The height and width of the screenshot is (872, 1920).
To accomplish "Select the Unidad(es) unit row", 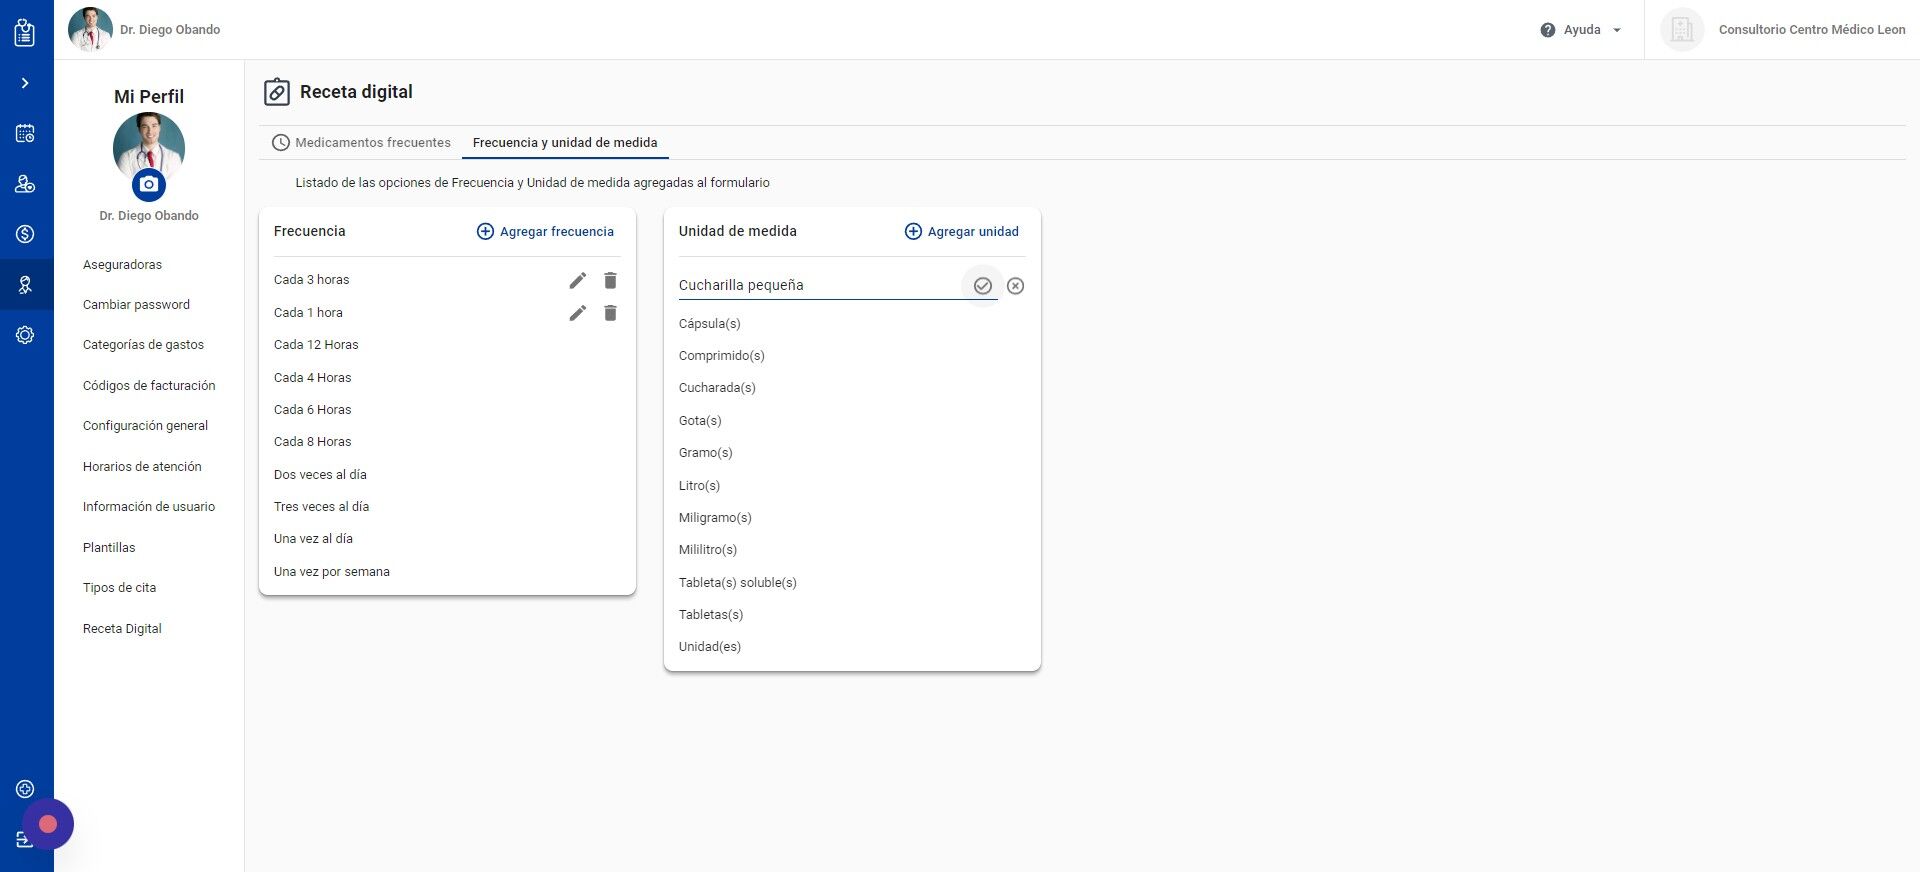I will tap(852, 647).
